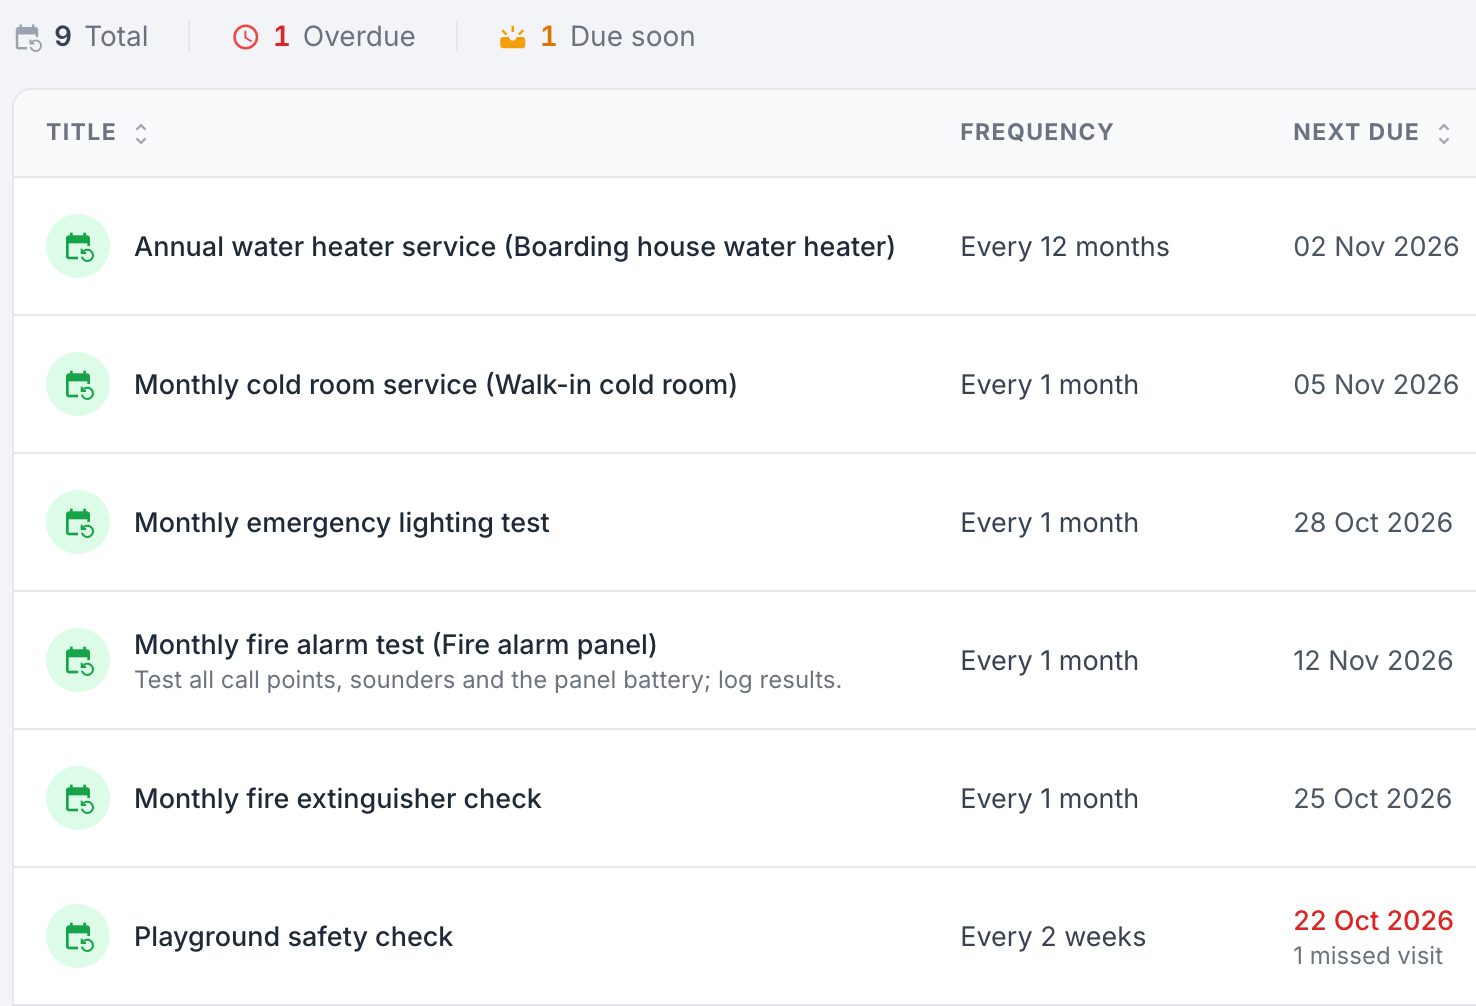
Task: Click the schedule icon beside Monthly fire extinguisher check
Action: pyautogui.click(x=78, y=798)
